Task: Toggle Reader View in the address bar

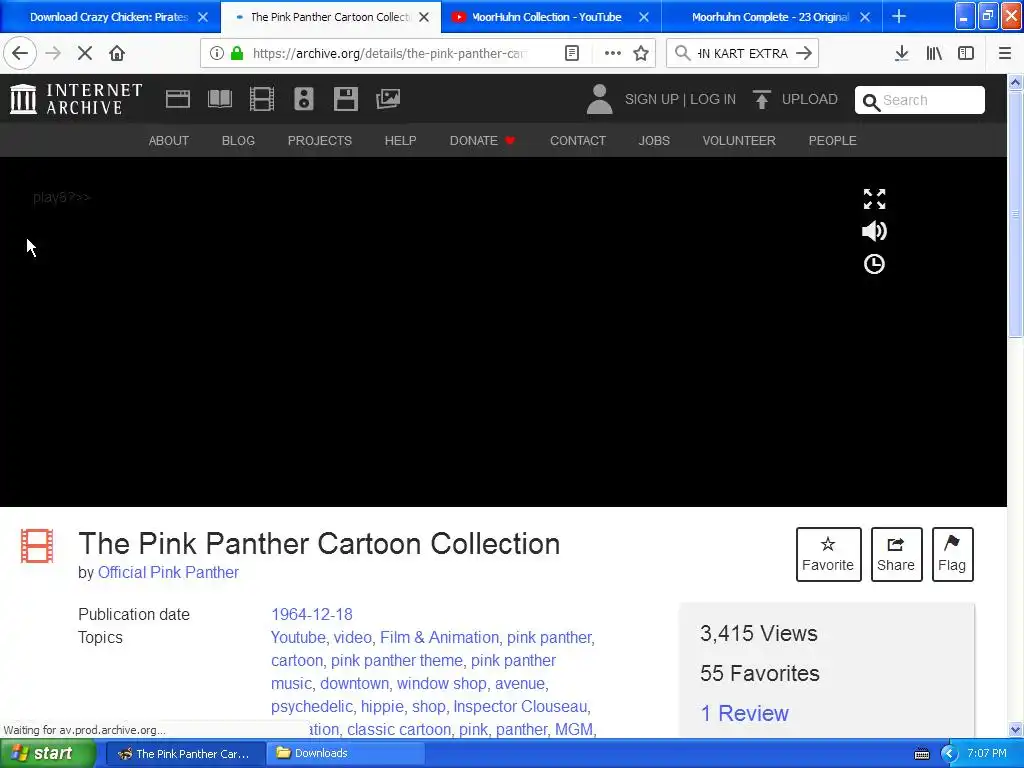Action: (572, 54)
